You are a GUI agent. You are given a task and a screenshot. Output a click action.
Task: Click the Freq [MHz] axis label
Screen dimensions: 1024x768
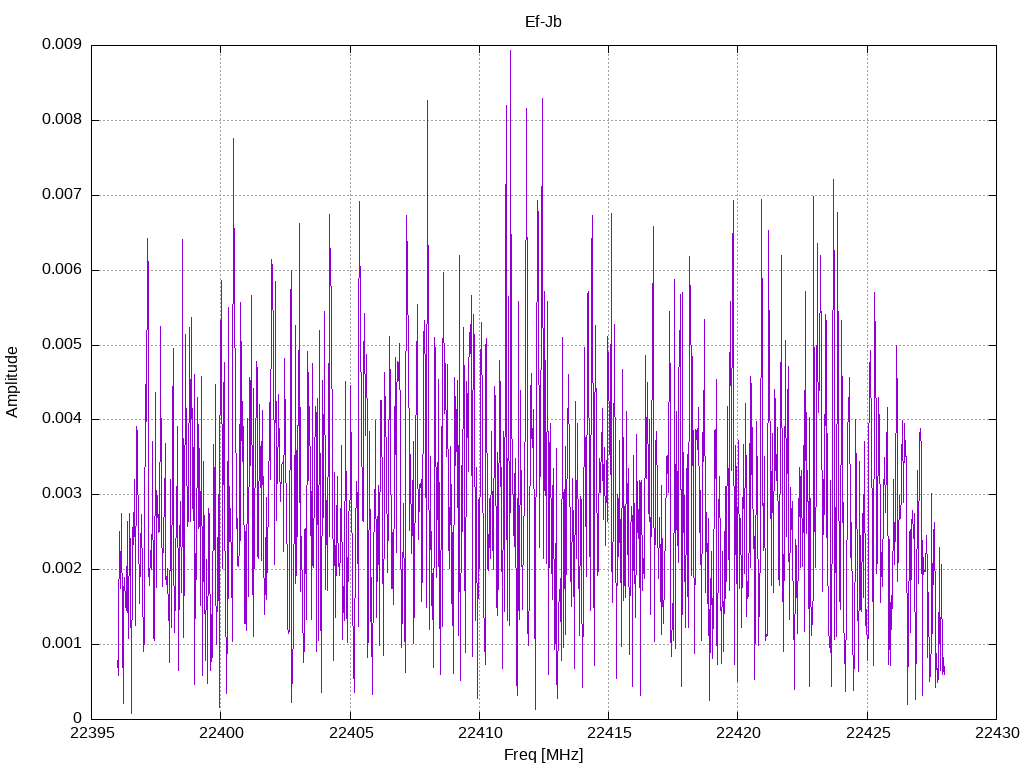coord(543,755)
